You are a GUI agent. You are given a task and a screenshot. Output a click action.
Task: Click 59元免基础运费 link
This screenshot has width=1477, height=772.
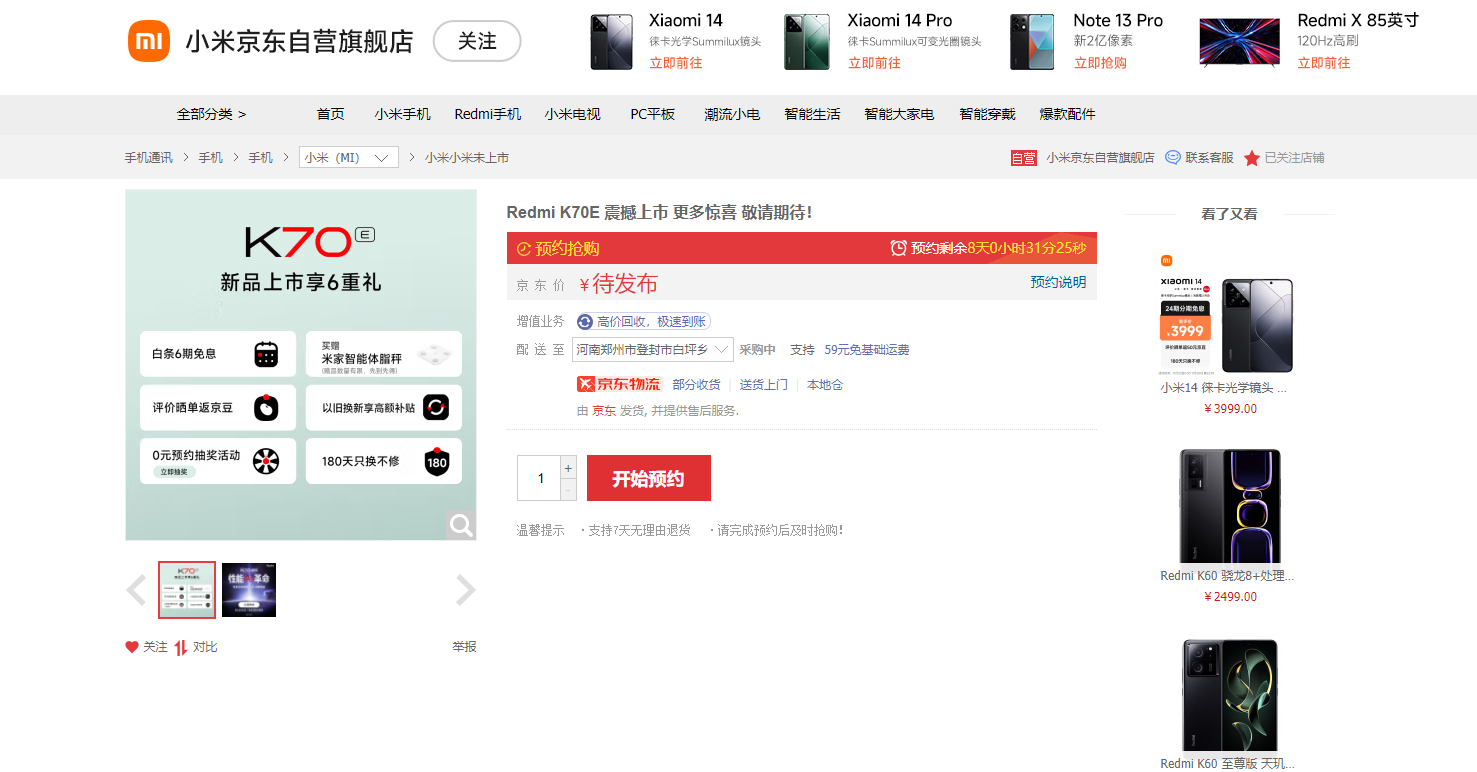coord(867,350)
